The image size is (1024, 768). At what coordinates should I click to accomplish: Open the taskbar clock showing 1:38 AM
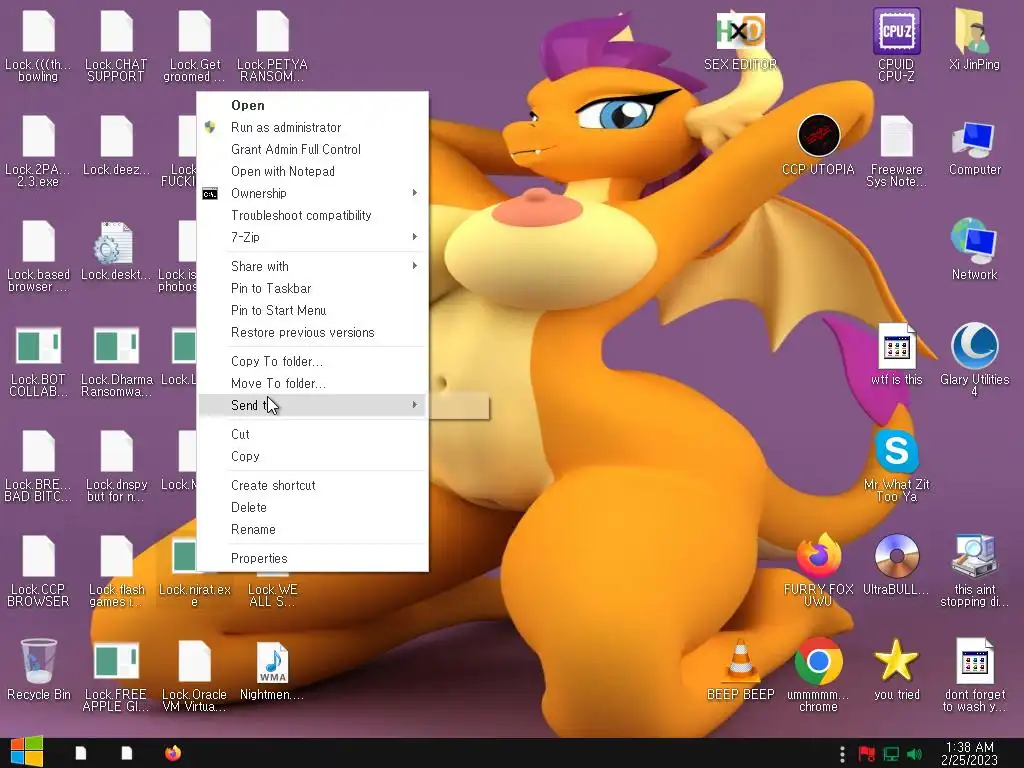tap(969, 754)
